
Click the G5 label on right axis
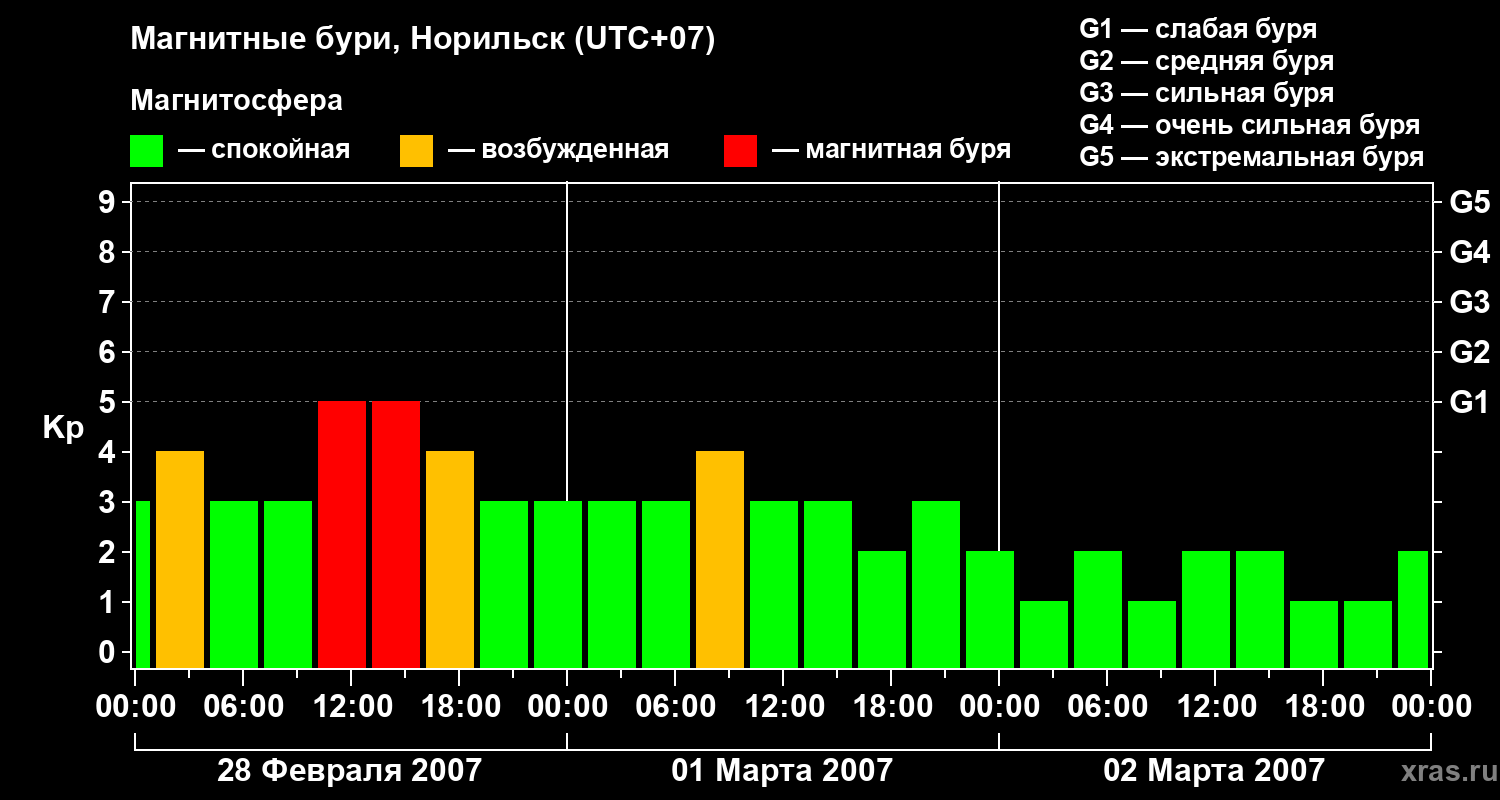click(1469, 202)
